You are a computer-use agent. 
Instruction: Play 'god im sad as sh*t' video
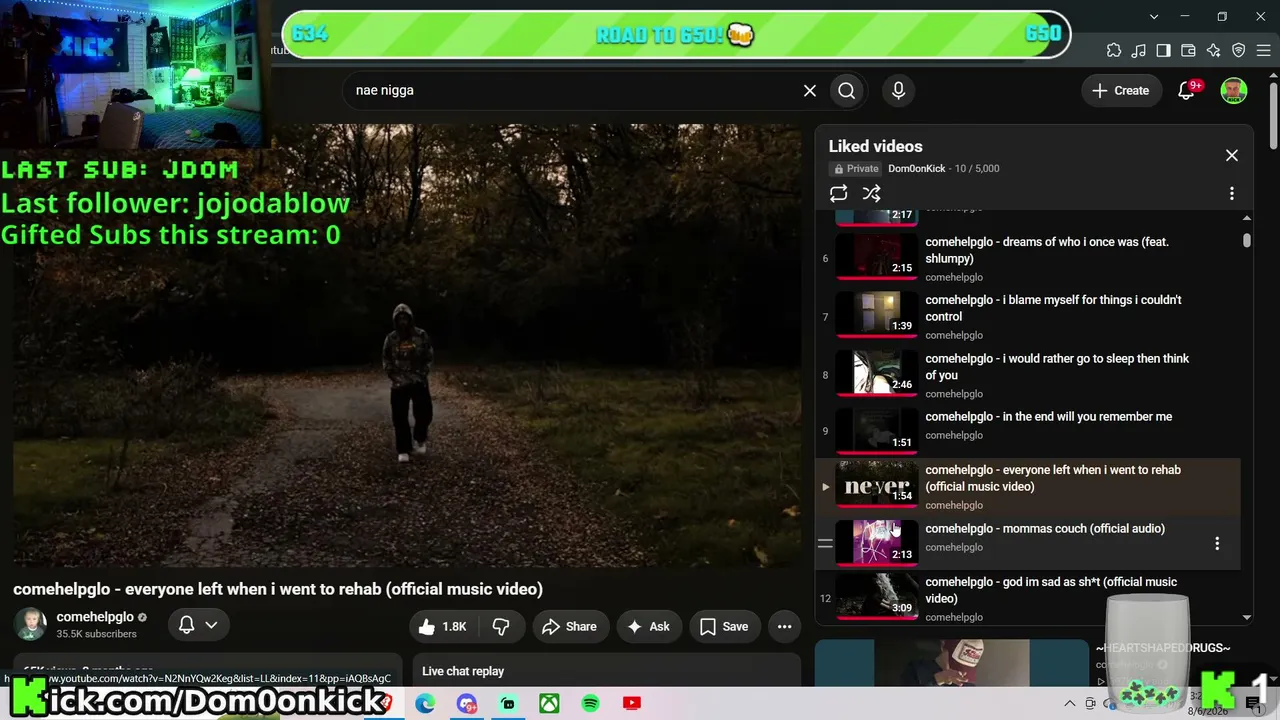click(x=1051, y=590)
